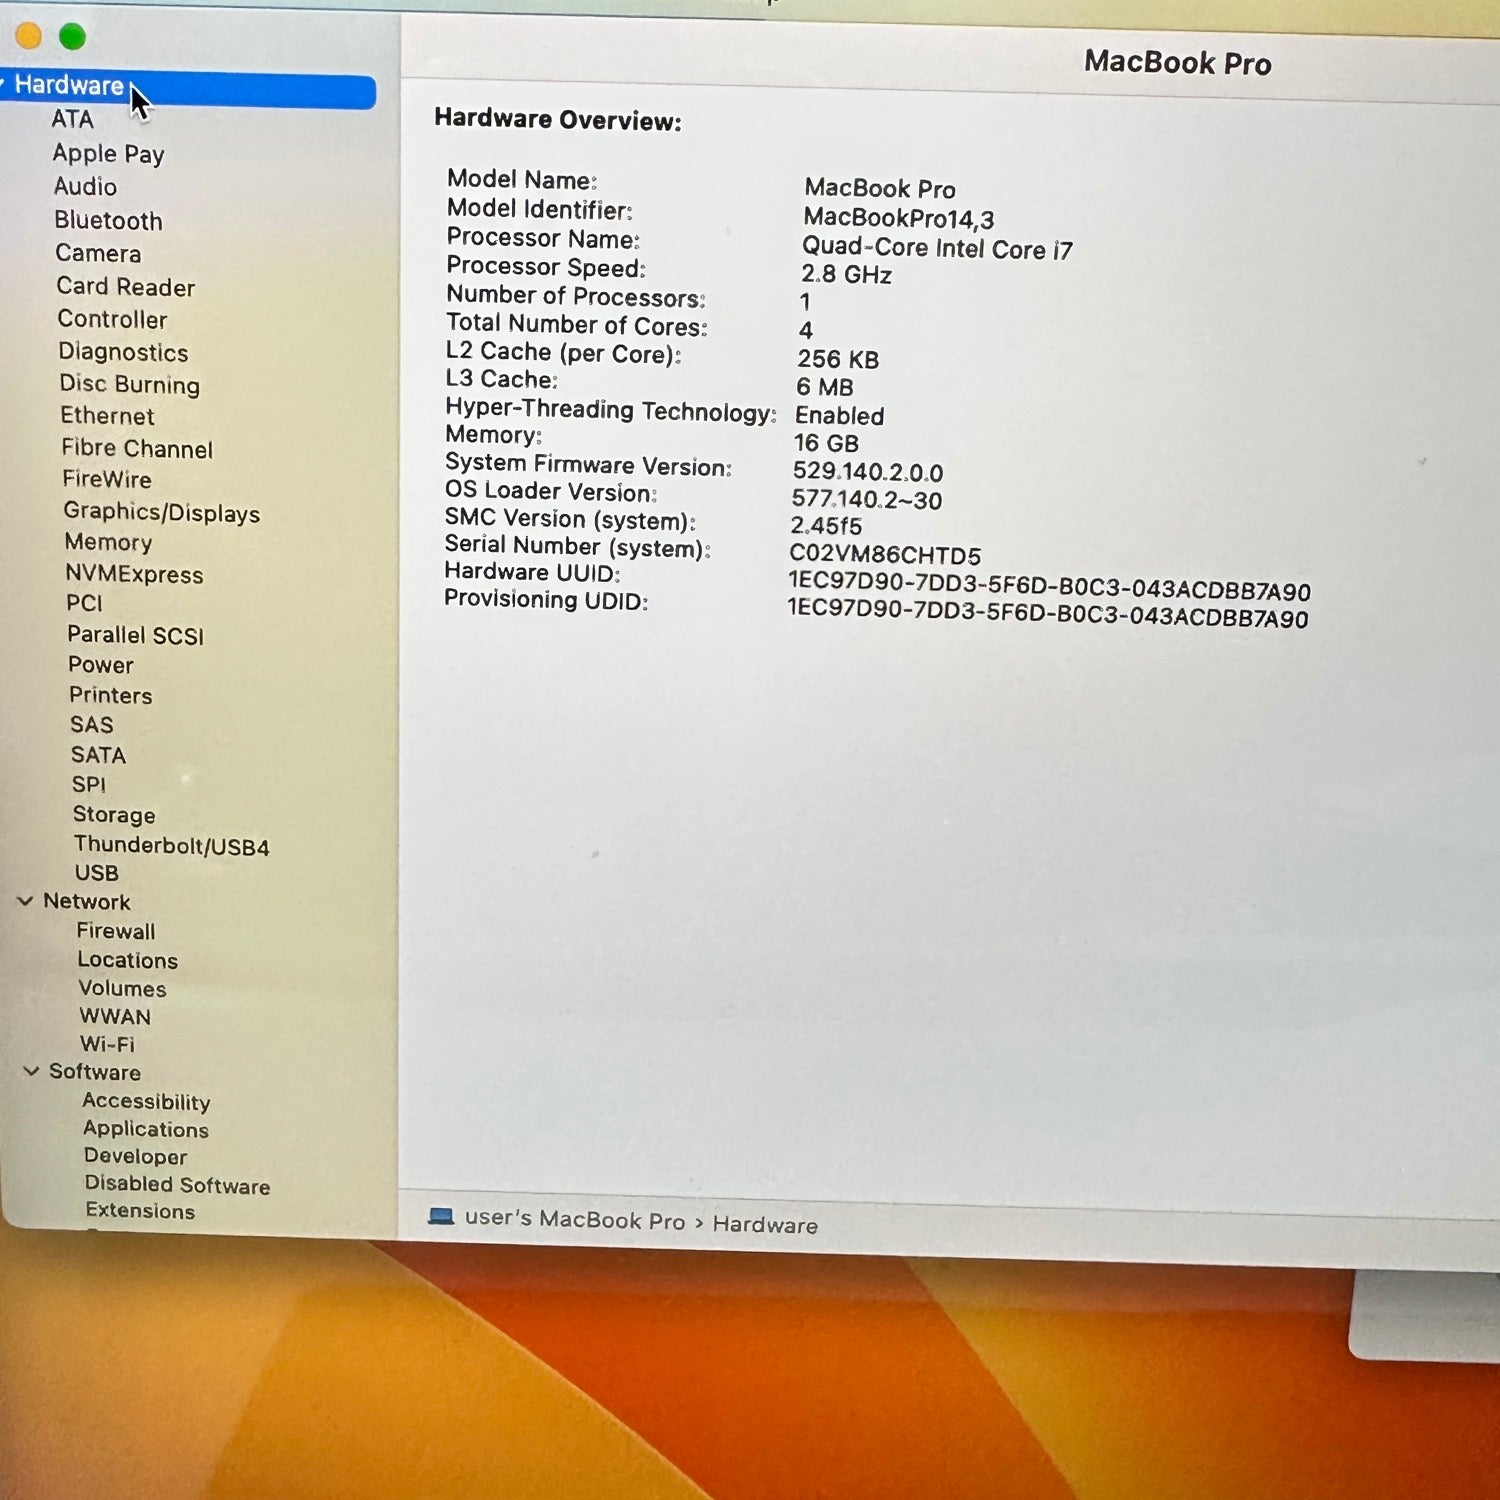
Task: Click the laptop icon in the path bar
Action: click(x=441, y=1216)
